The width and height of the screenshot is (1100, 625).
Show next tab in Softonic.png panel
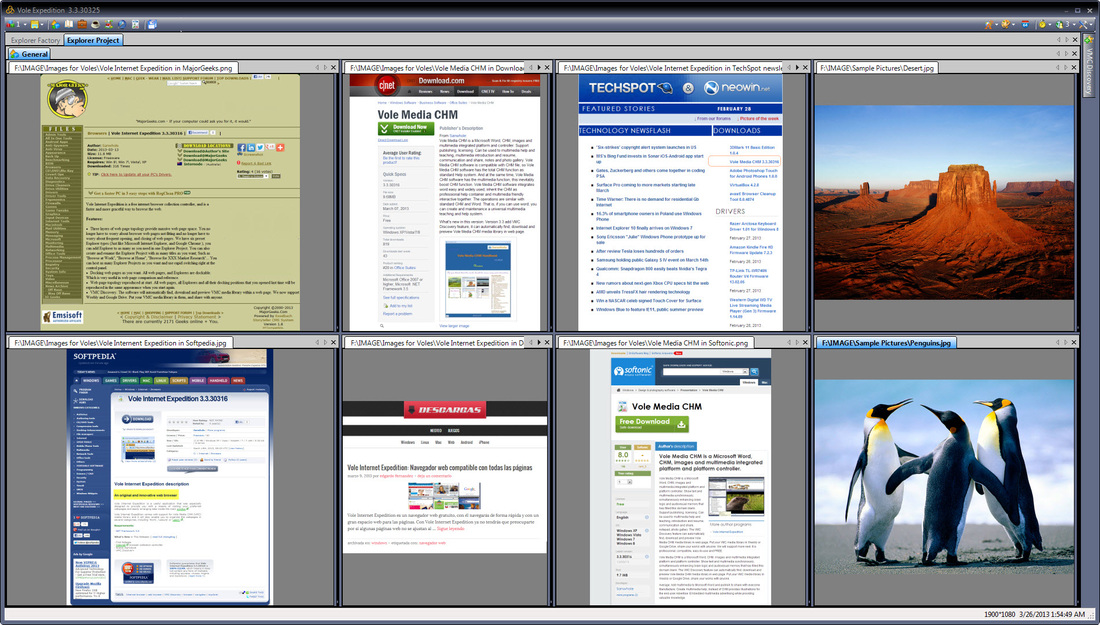pyautogui.click(x=797, y=343)
